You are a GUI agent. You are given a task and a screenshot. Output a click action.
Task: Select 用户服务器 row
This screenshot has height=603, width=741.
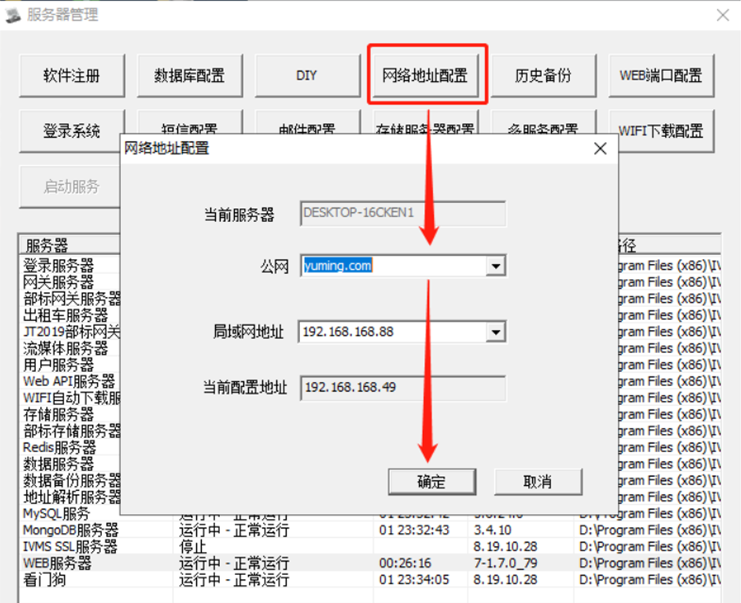click(x=71, y=365)
